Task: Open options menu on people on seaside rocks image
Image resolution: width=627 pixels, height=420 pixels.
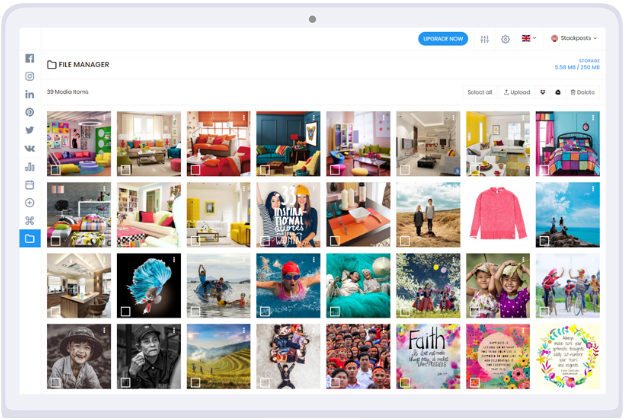Action: pos(593,189)
